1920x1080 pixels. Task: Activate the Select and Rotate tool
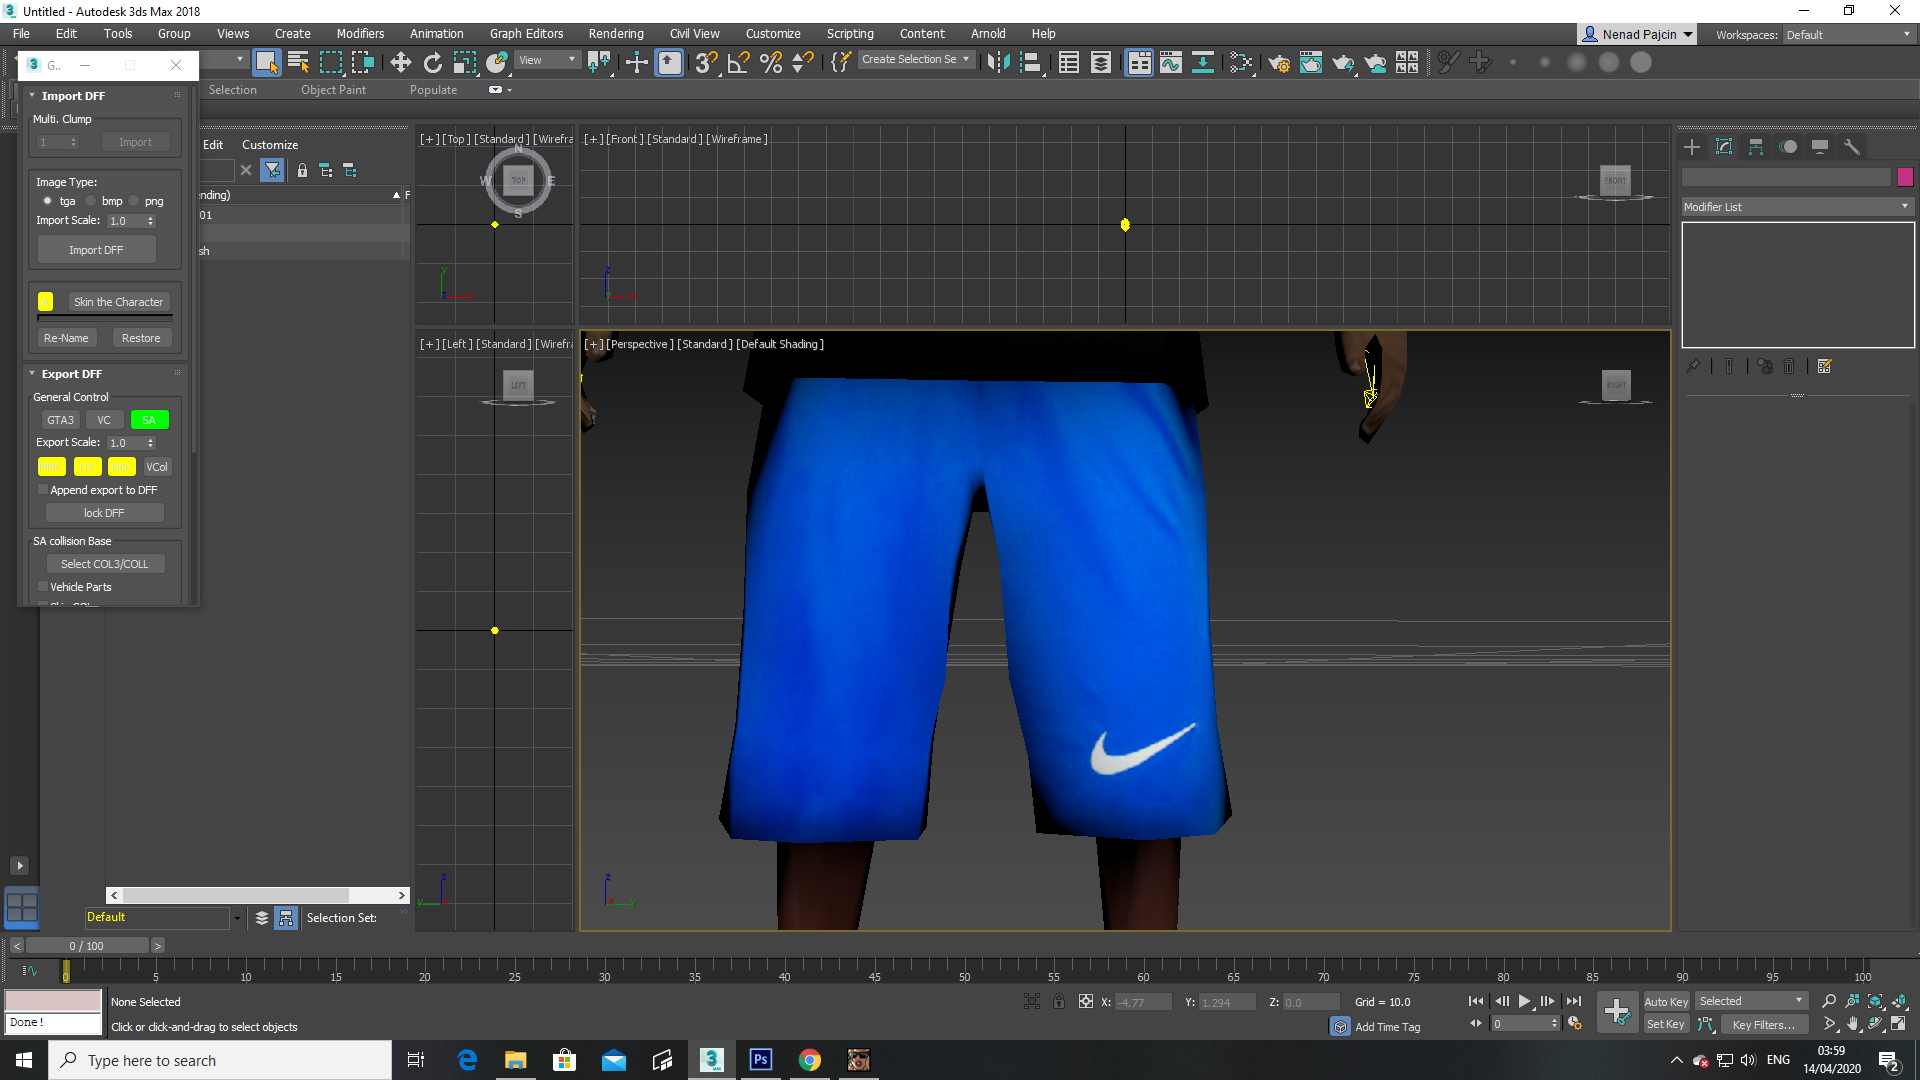click(x=433, y=63)
